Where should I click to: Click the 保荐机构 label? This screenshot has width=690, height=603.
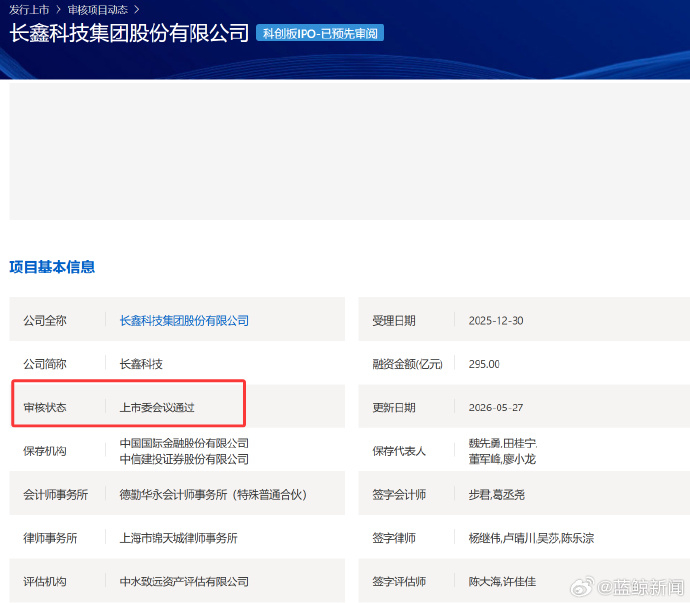pyautogui.click(x=45, y=451)
